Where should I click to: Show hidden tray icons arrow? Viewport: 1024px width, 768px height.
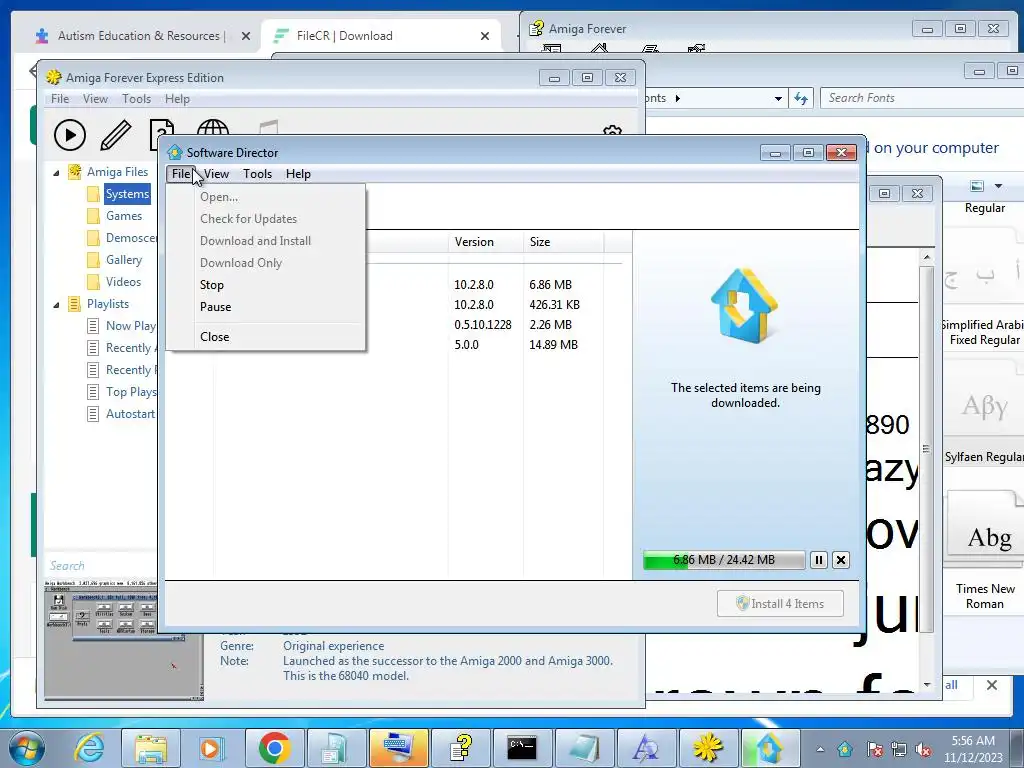(x=820, y=749)
